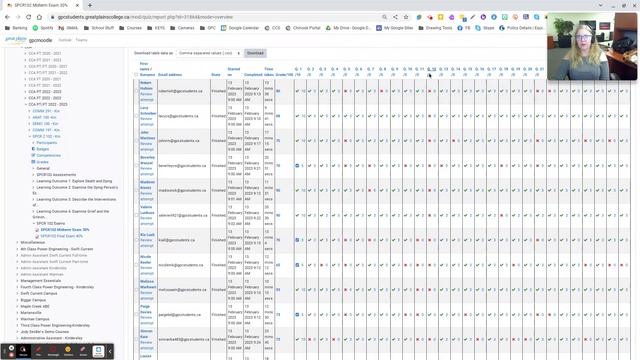Go back with the browser back arrow
The width and height of the screenshot is (640, 360).
click(7, 17)
